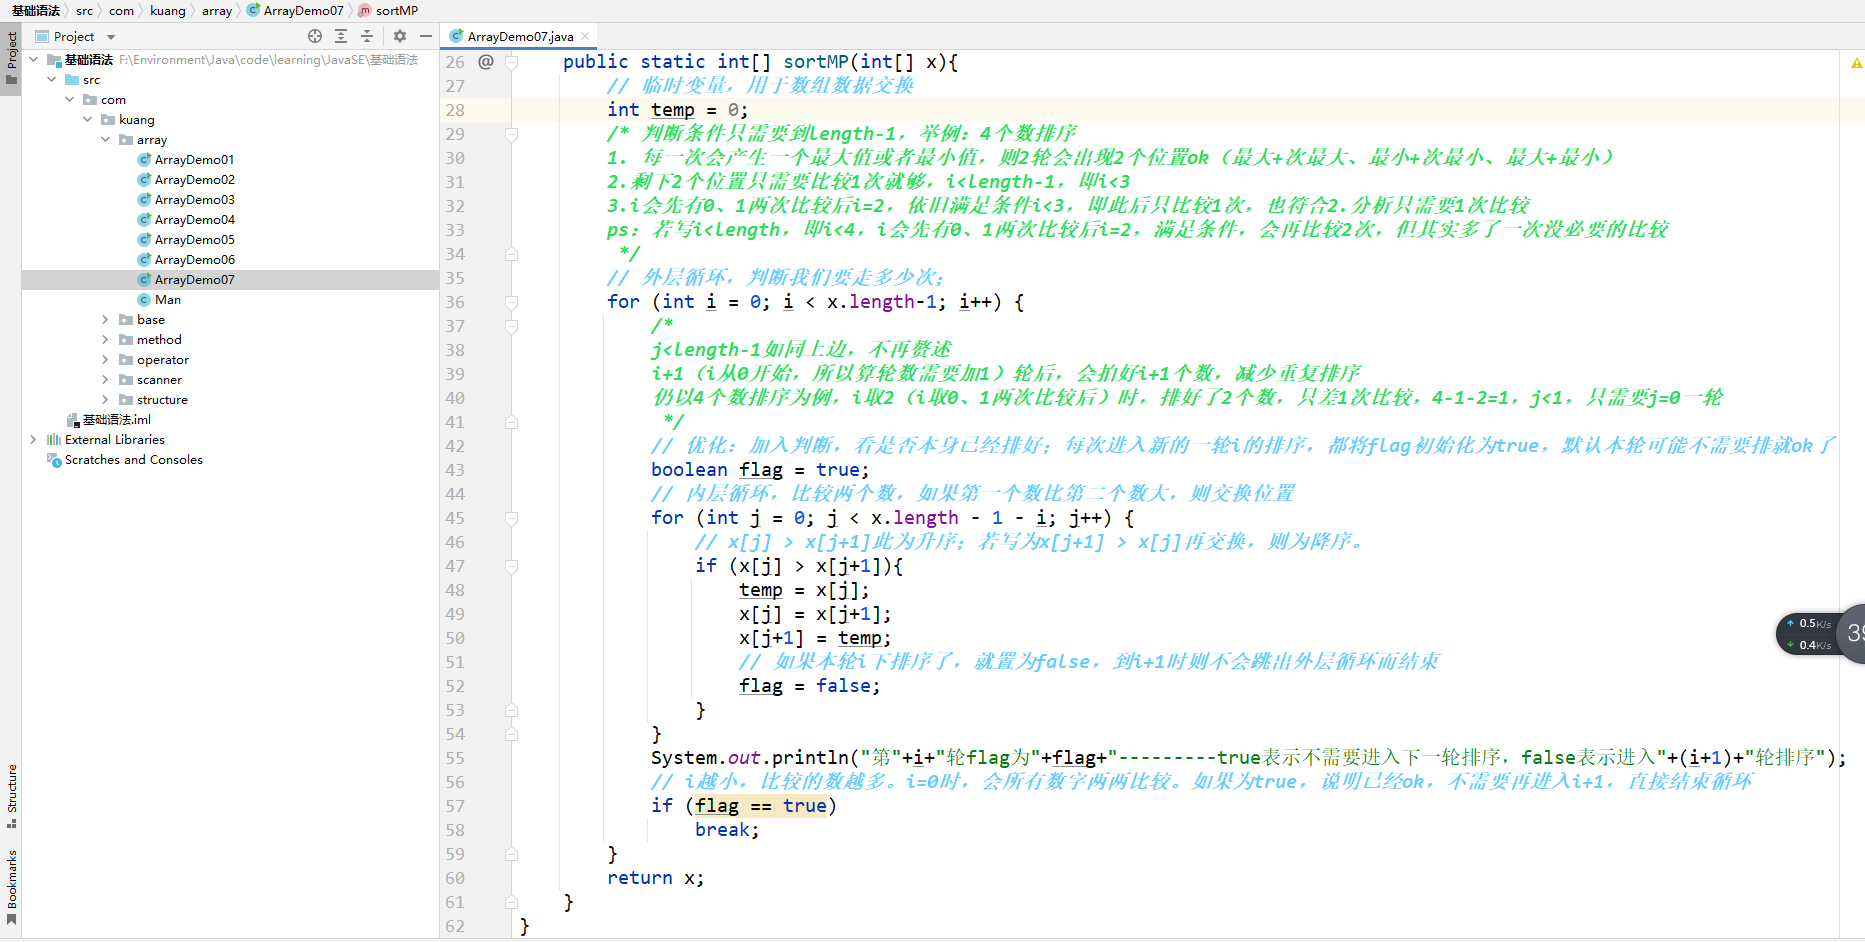The width and height of the screenshot is (1865, 942).
Task: Fold the if block at line 47
Action: click(x=512, y=566)
